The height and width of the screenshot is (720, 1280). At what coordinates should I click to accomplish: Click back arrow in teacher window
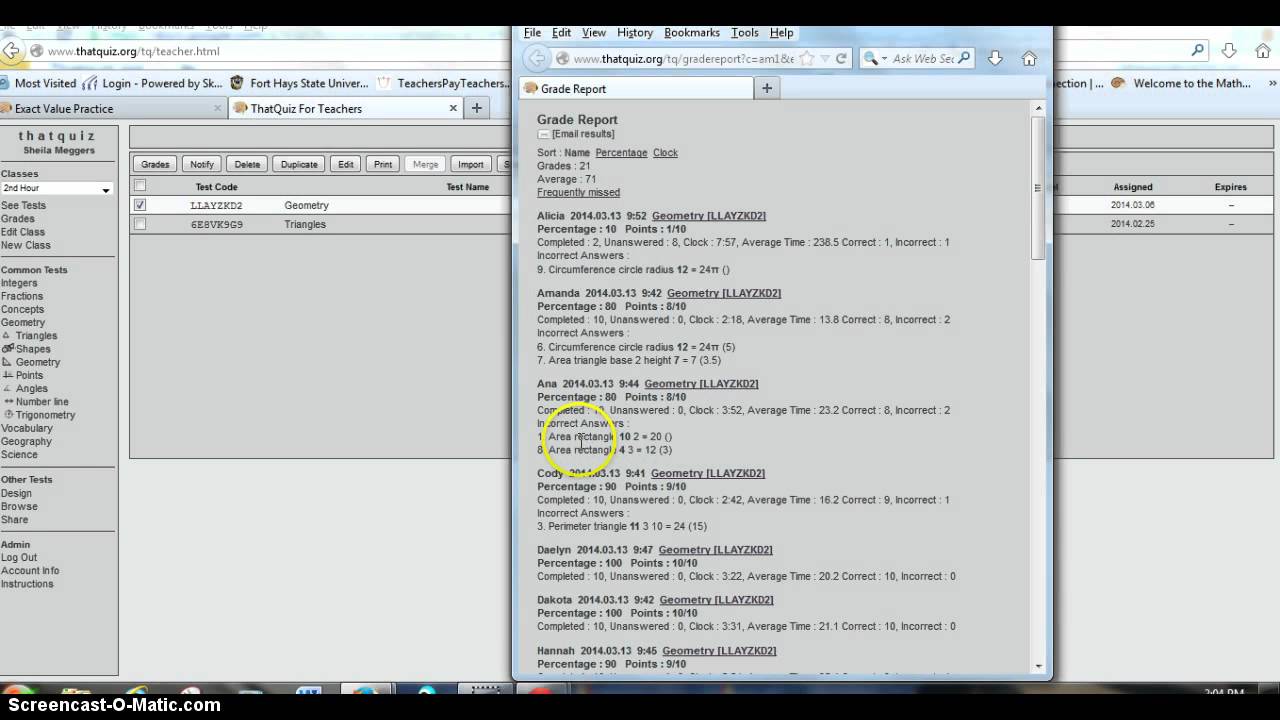pos(10,51)
